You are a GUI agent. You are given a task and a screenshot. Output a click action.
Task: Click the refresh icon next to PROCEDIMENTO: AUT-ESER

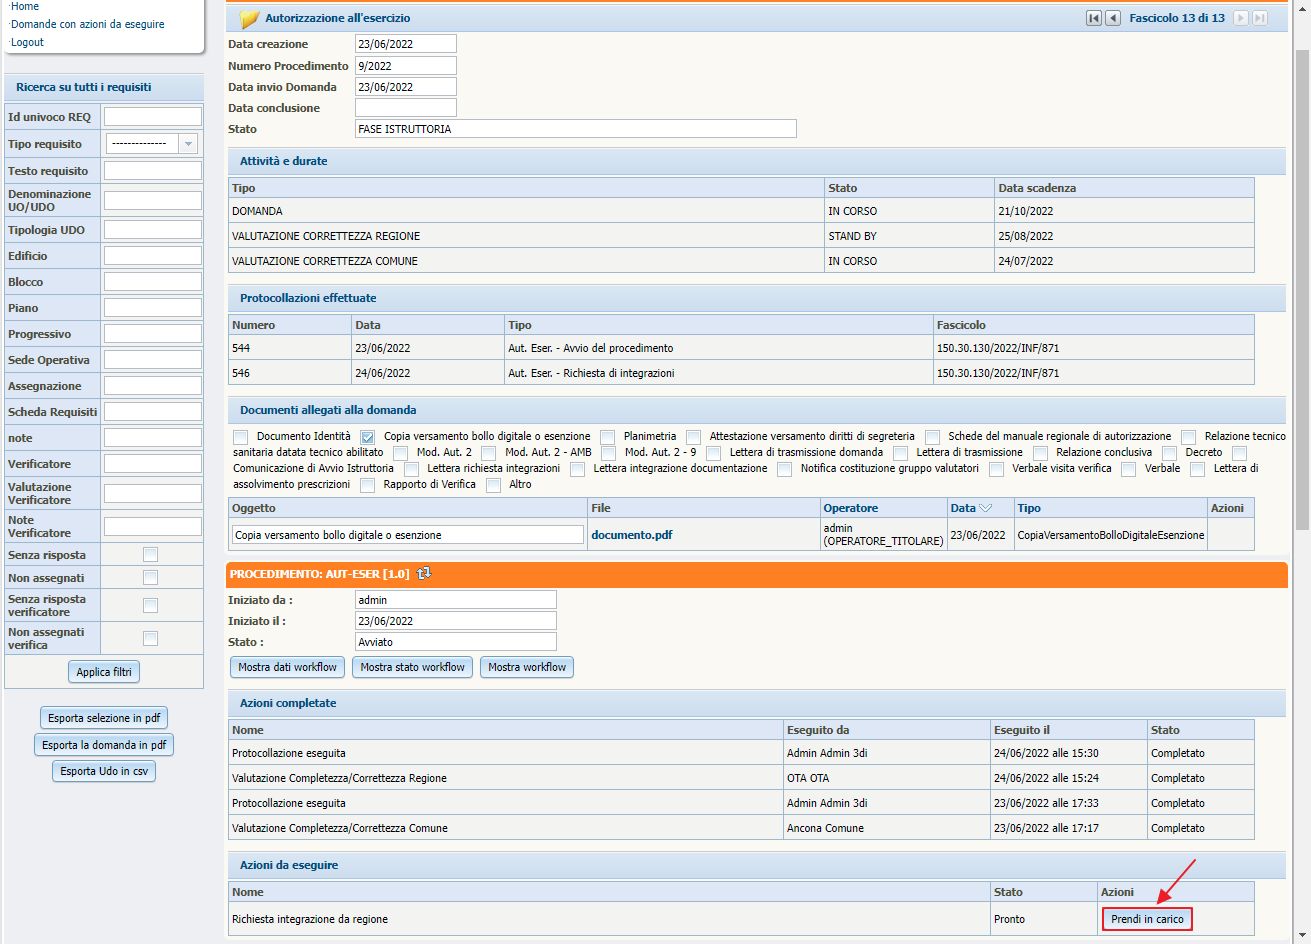(x=424, y=573)
